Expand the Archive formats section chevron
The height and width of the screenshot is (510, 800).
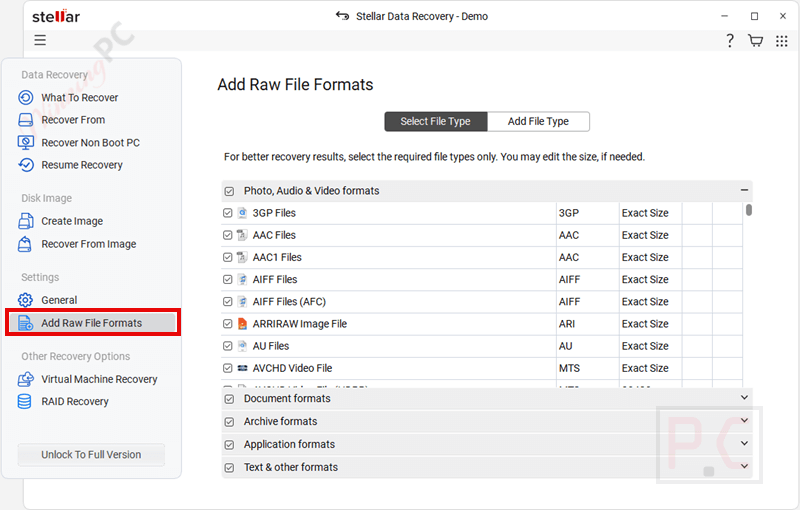pos(744,420)
